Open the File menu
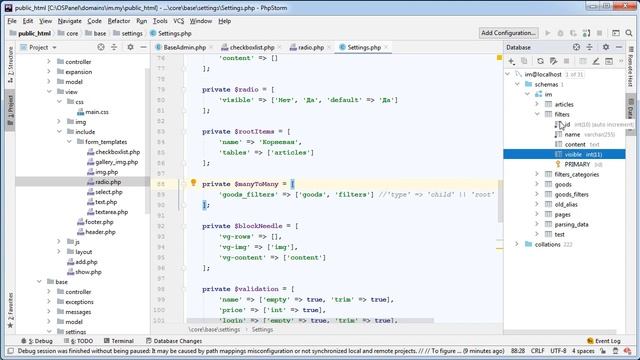The height and width of the screenshot is (360, 640). 12,21
